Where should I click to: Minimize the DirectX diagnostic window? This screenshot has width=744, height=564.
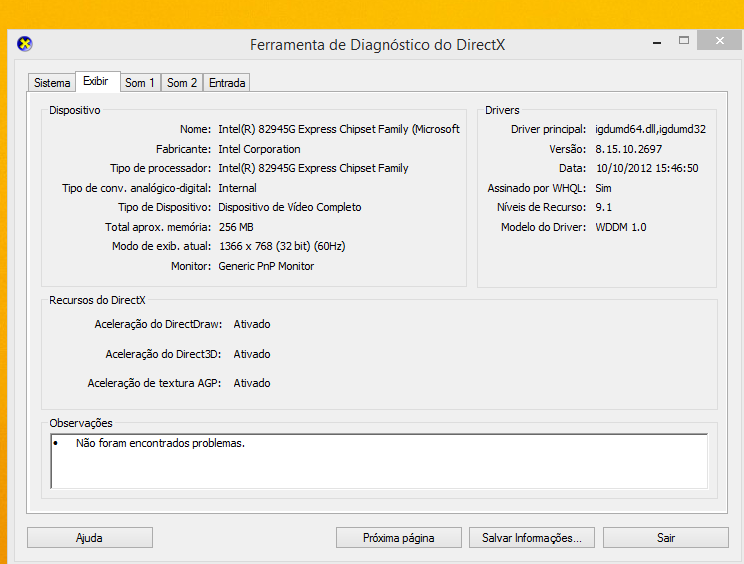point(657,42)
